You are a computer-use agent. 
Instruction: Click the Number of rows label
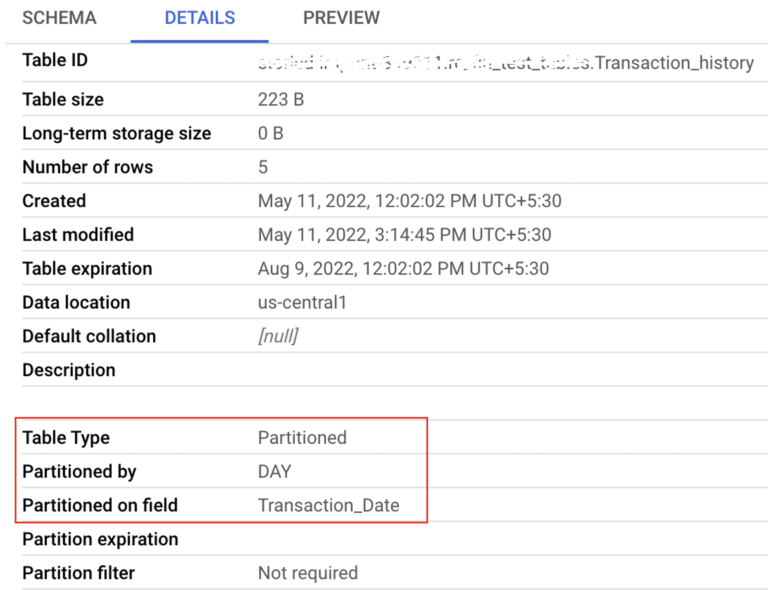88,167
